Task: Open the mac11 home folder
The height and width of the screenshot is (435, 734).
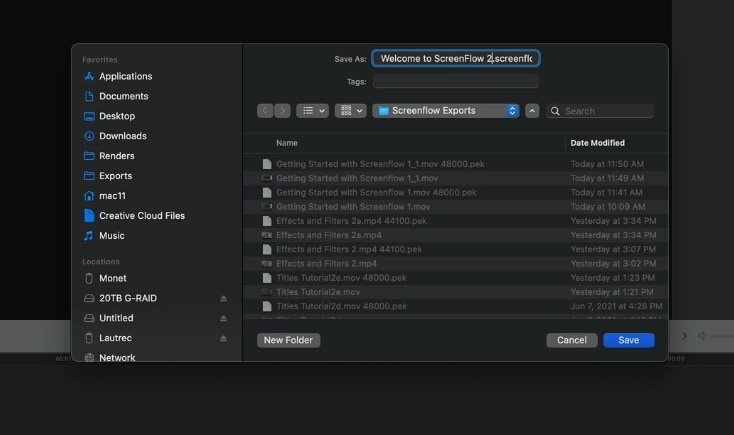Action: (x=114, y=196)
